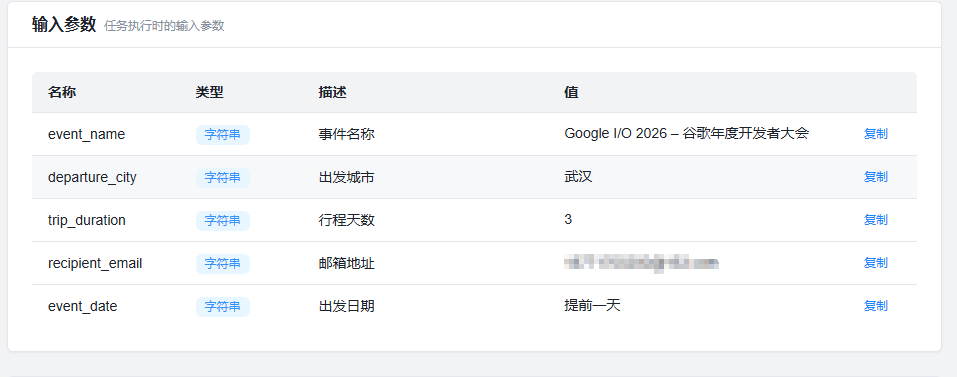957x377 pixels.
Task: Click the description 邮箱地址
Action: (346, 264)
